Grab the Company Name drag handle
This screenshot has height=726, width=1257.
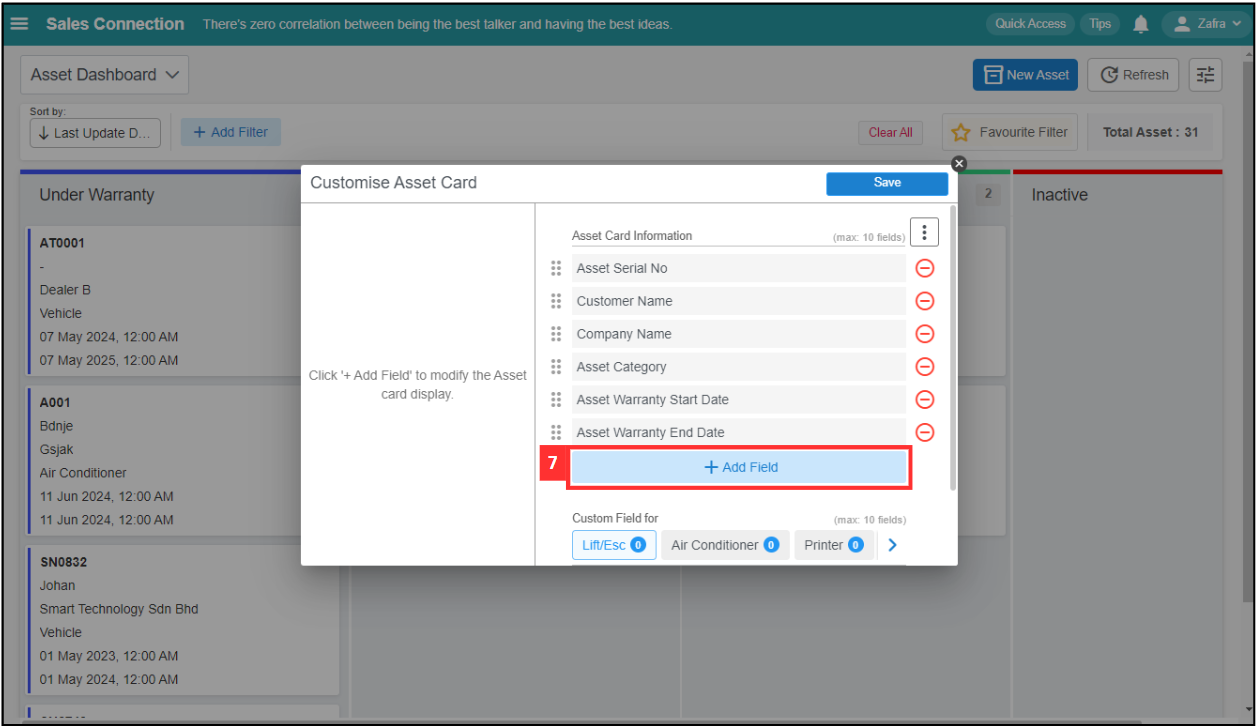(556, 334)
